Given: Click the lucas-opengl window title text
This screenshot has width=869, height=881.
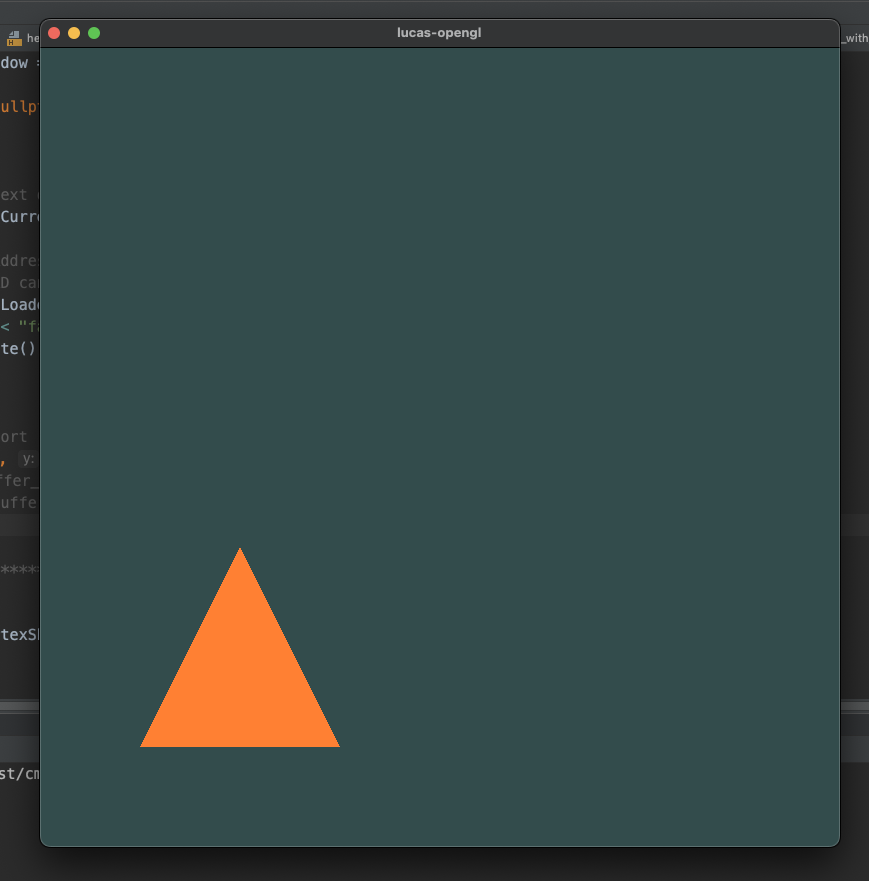Looking at the screenshot, I should pos(439,32).
